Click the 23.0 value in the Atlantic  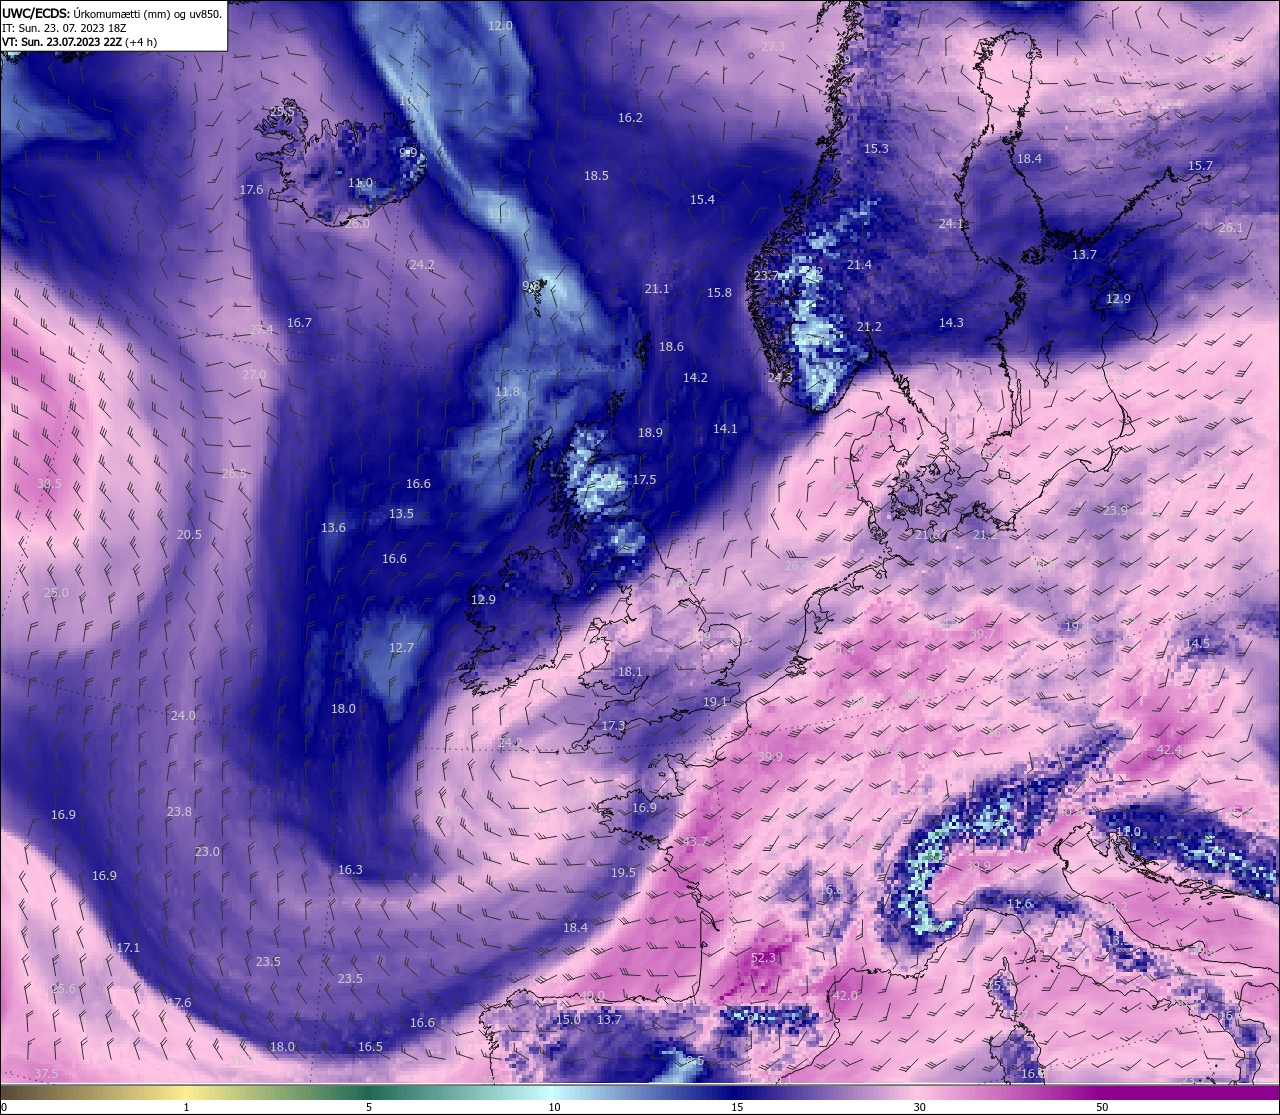pos(207,851)
